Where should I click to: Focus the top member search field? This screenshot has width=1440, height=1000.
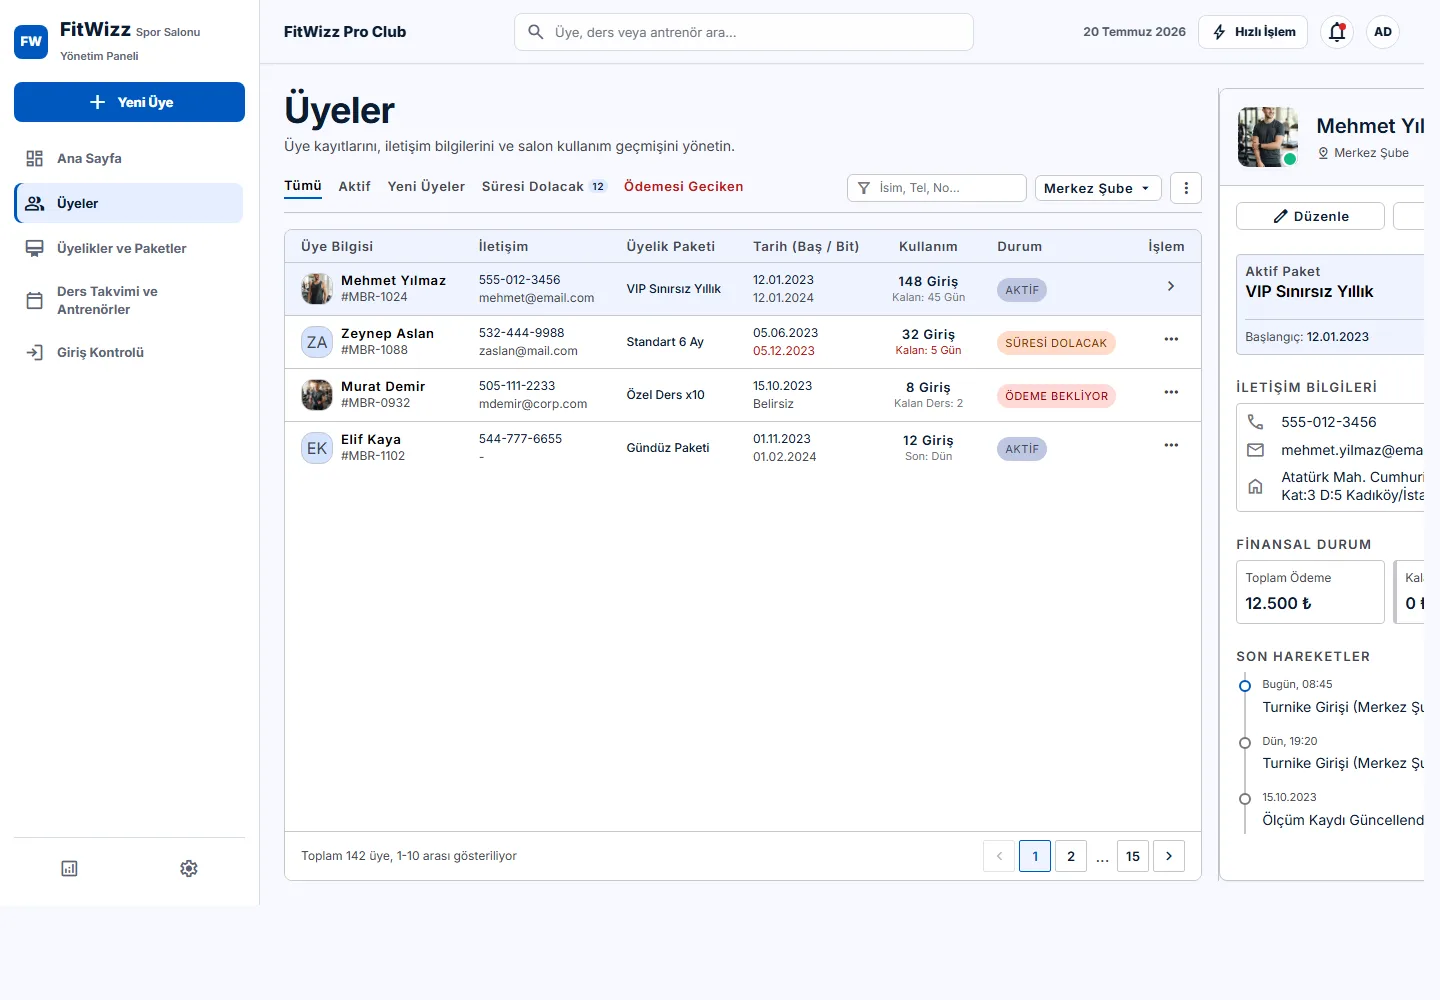[x=744, y=32]
